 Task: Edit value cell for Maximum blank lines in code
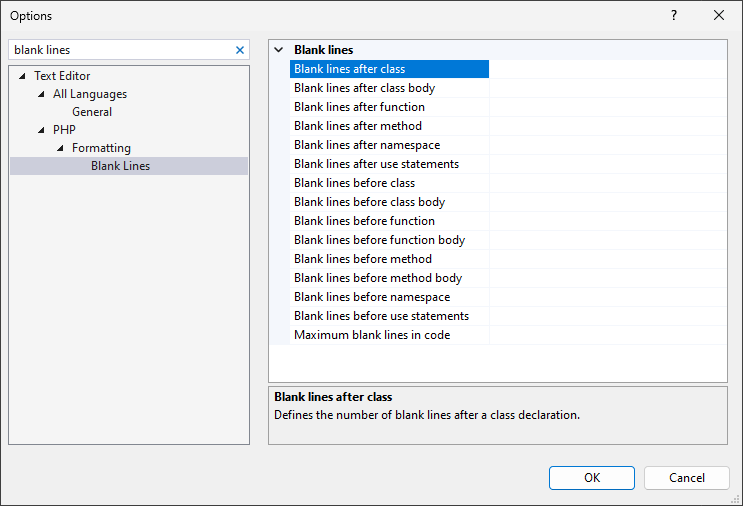click(608, 334)
